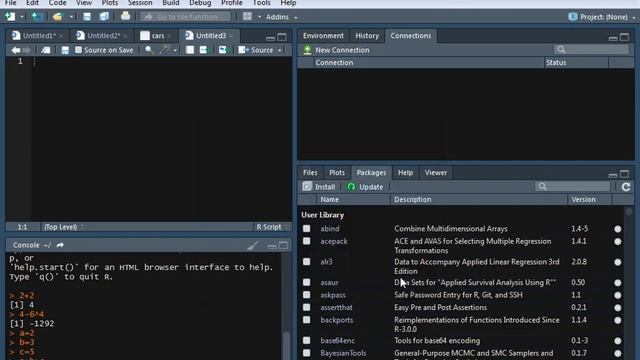Toggle the Source on Save checkbox
This screenshot has width=640, height=360.
pyautogui.click(x=78, y=50)
